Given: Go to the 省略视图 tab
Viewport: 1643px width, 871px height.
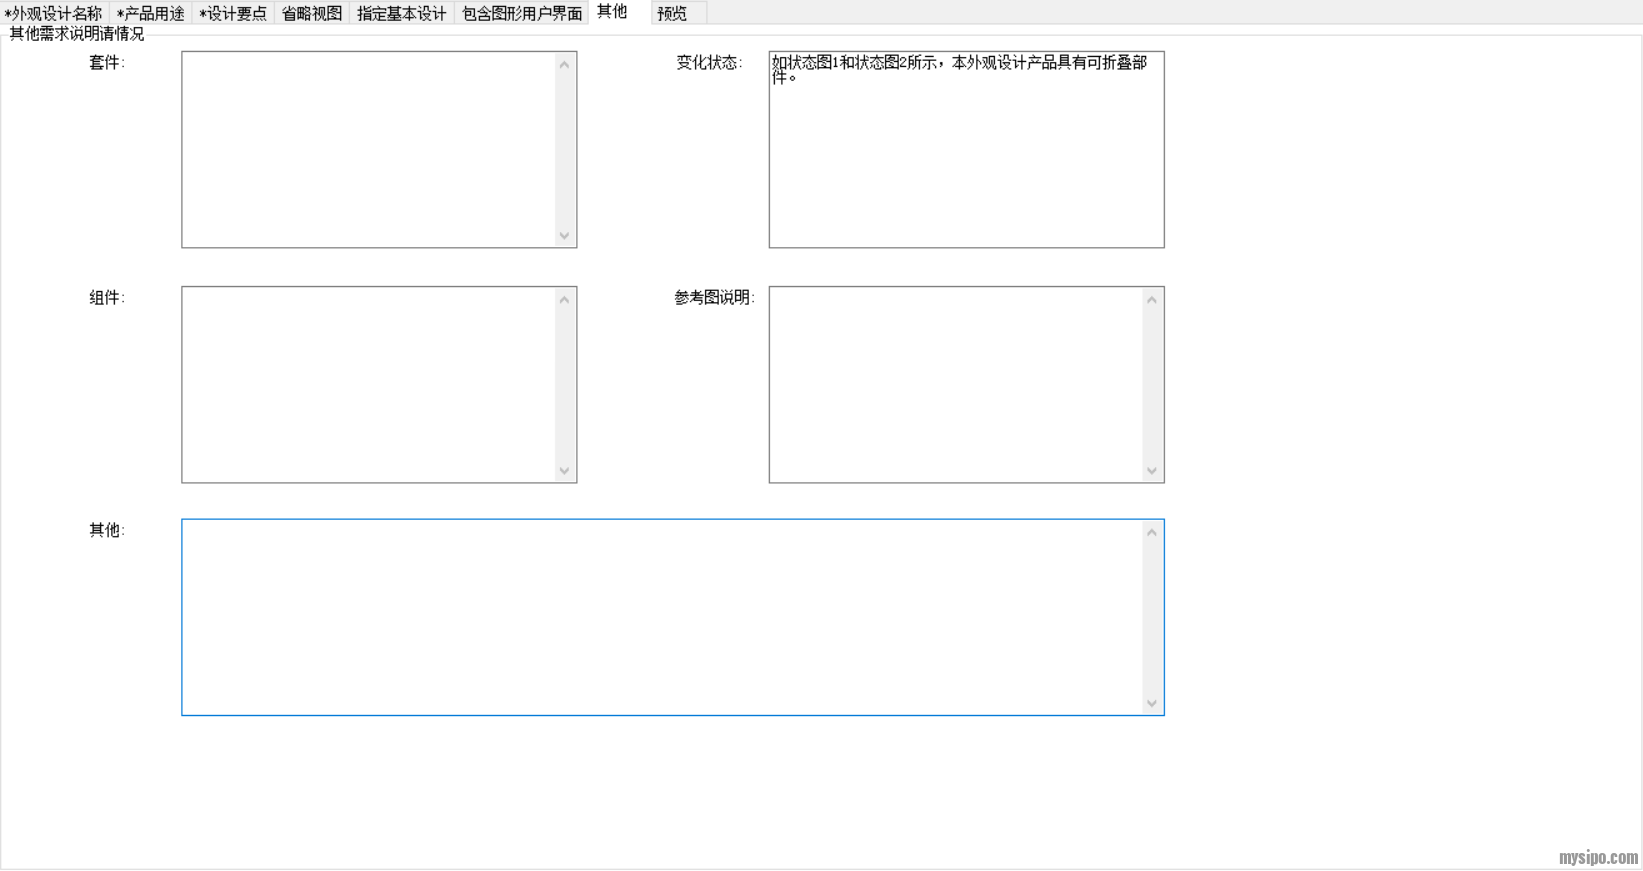Looking at the screenshot, I should tap(311, 13).
